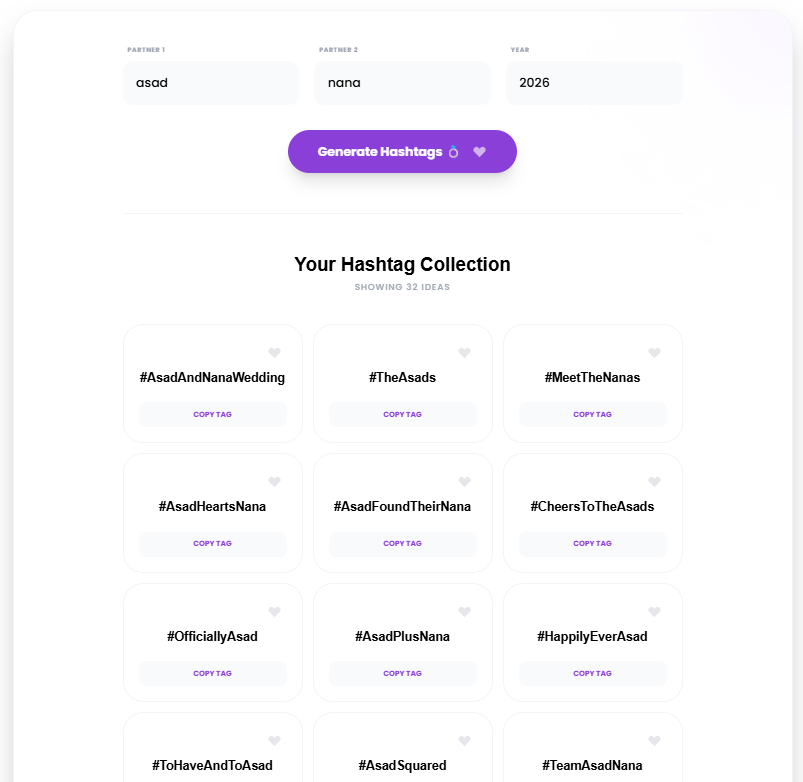This screenshot has height=782, width=803.
Task: Favorite the #AsadAndNanaWedding hashtag heart
Action: coord(275,352)
